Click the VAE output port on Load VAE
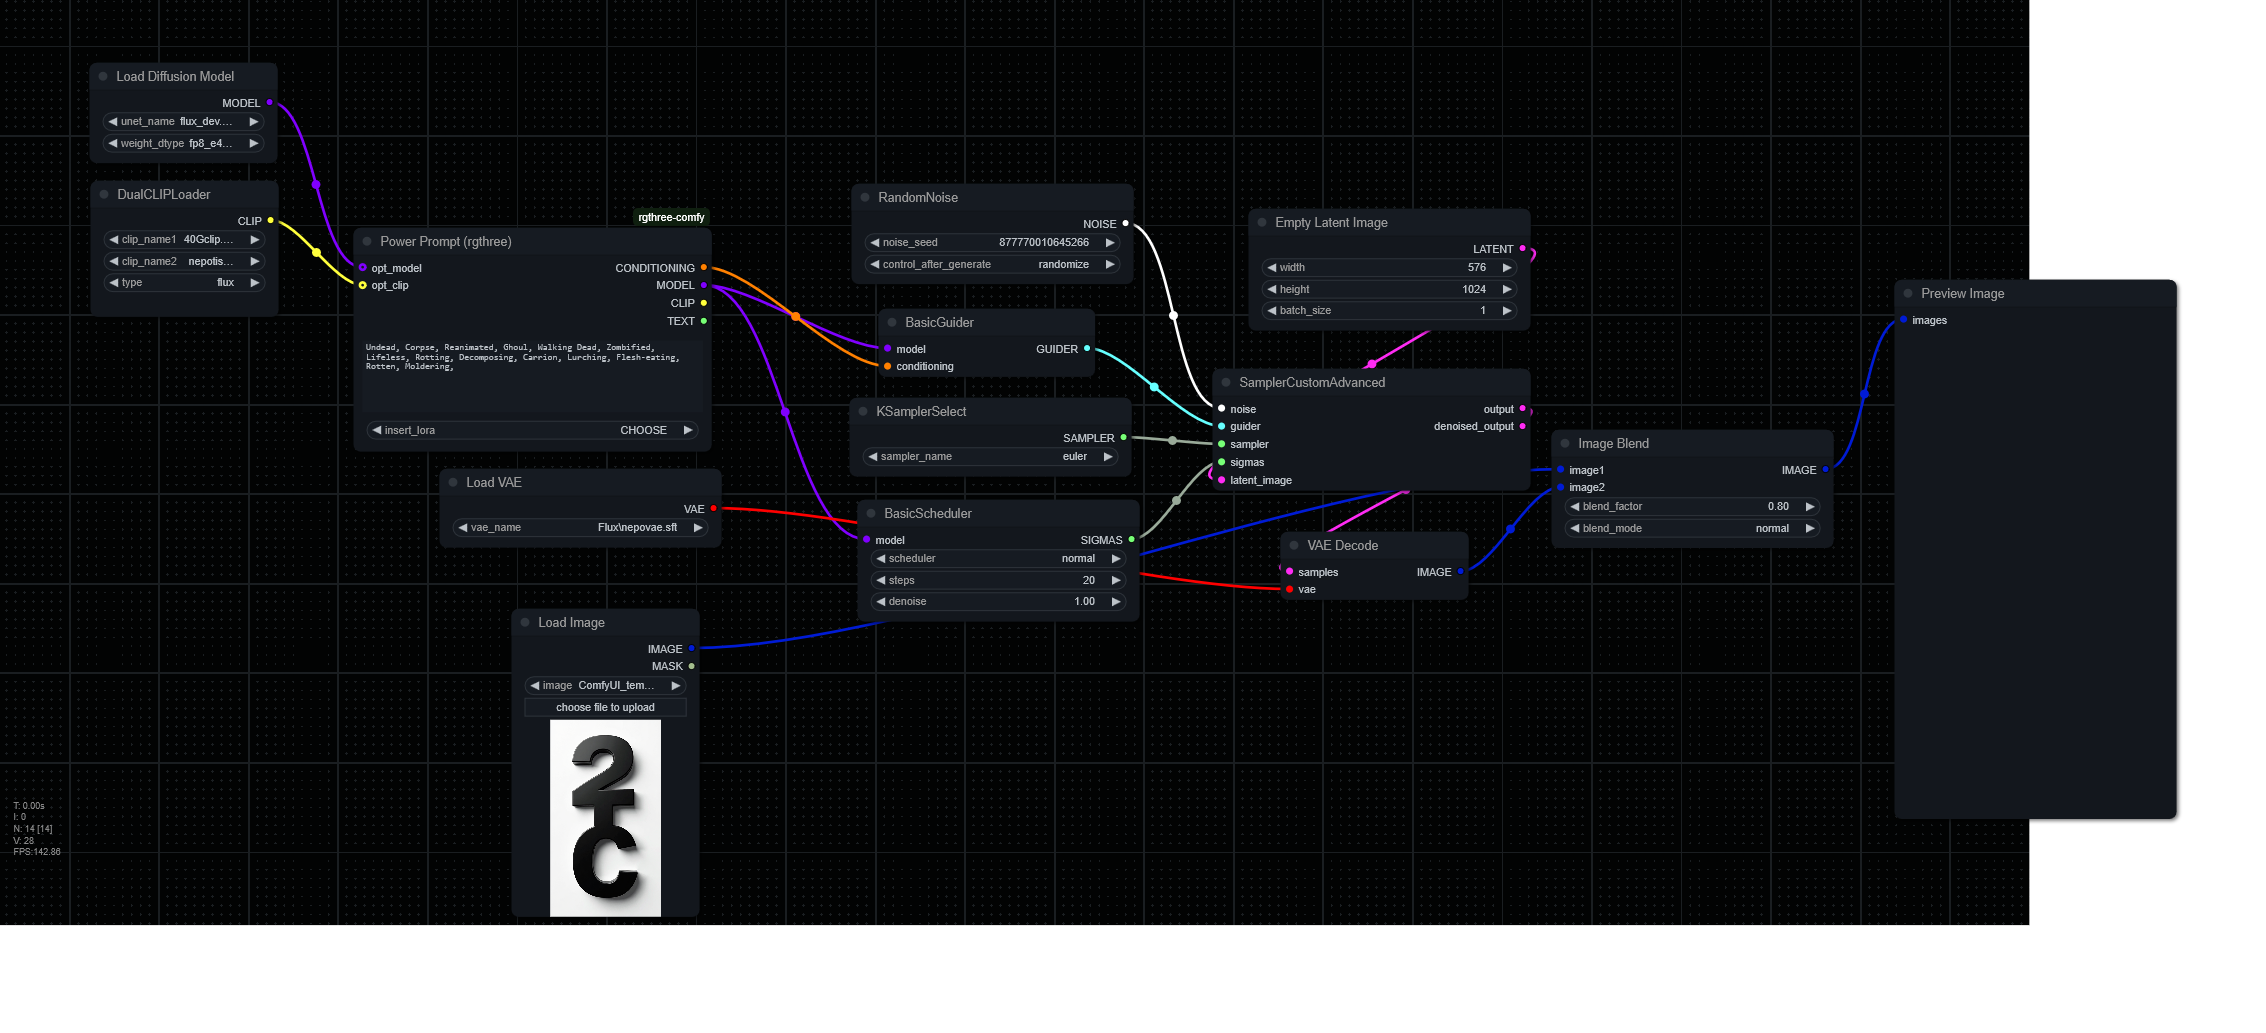Image resolution: width=2266 pixels, height=1033 pixels. (x=713, y=509)
